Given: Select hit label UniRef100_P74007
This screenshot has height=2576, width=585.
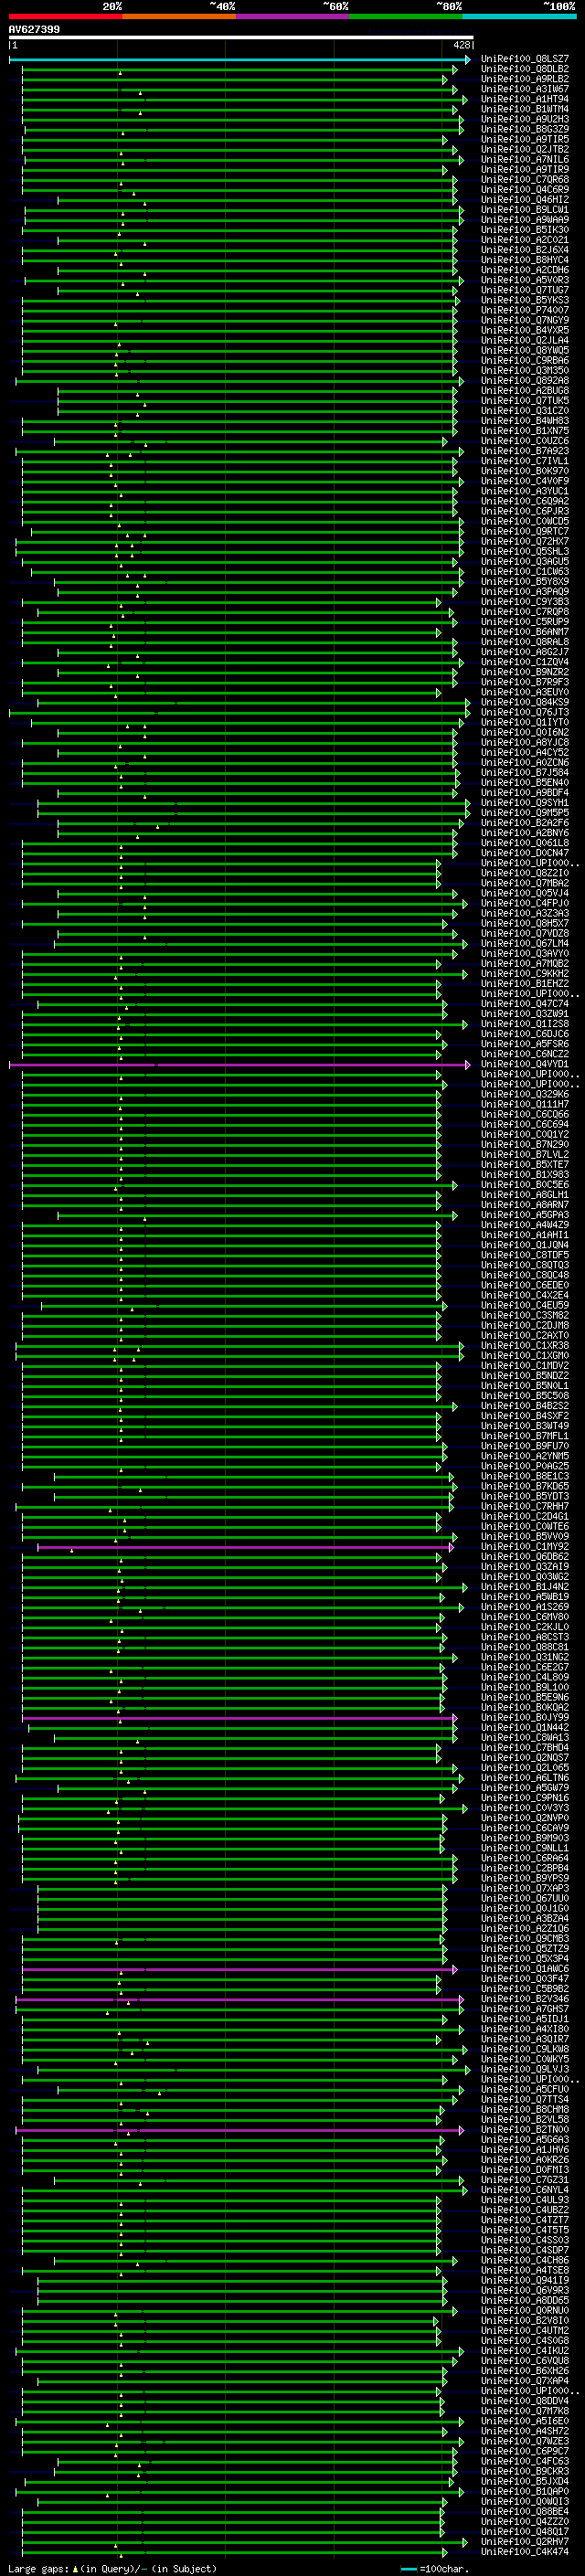Looking at the screenshot, I should point(525,310).
